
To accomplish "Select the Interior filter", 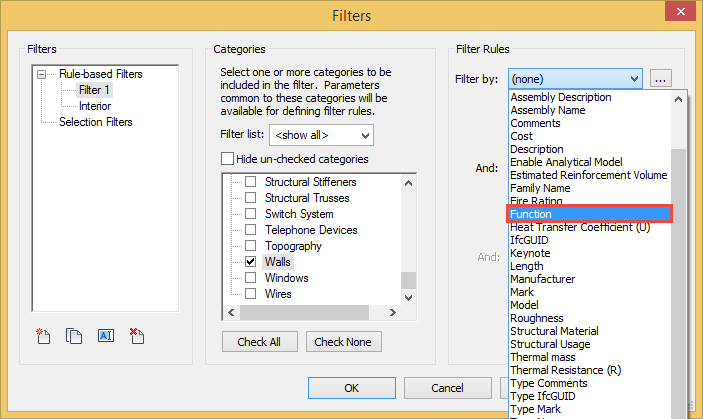I will (95, 106).
